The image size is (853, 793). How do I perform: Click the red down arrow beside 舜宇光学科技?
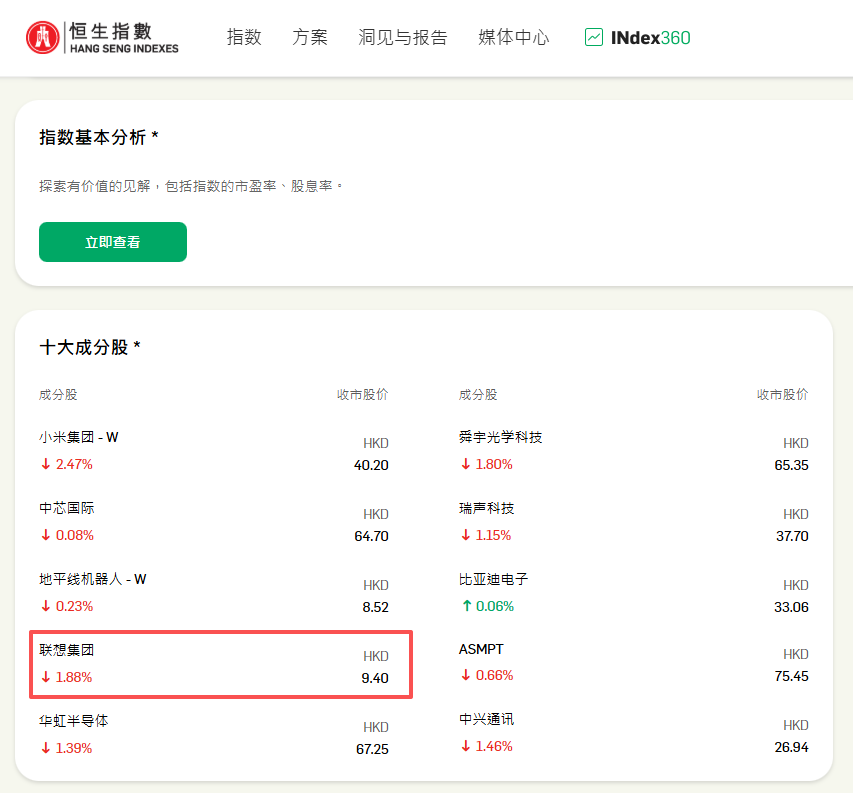point(465,464)
